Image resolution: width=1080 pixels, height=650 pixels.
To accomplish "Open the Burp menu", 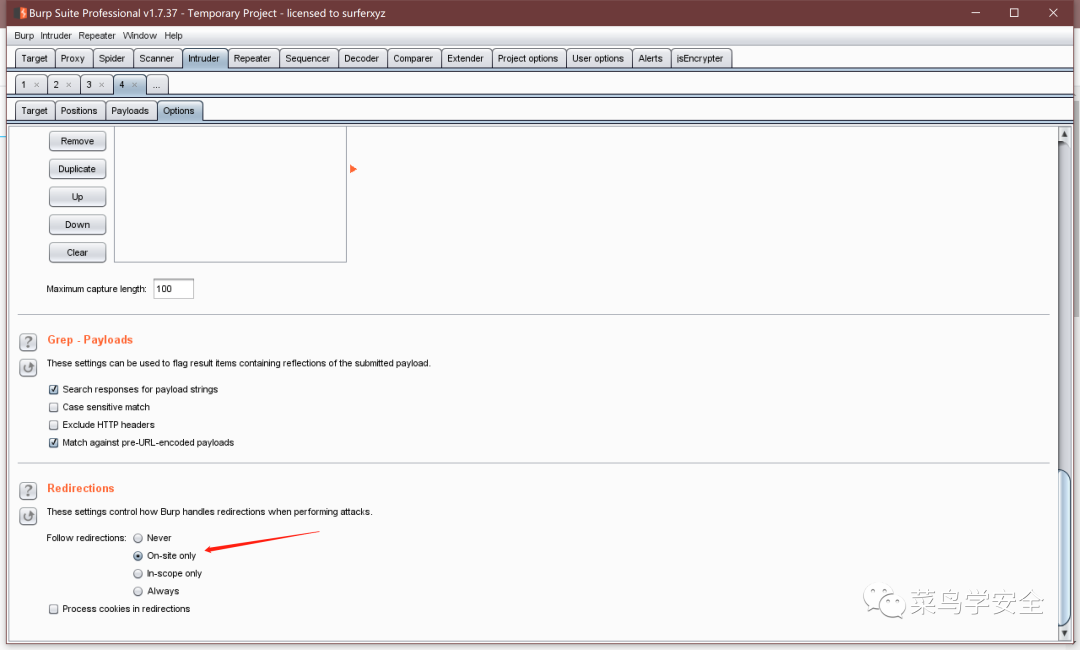I will (x=23, y=36).
